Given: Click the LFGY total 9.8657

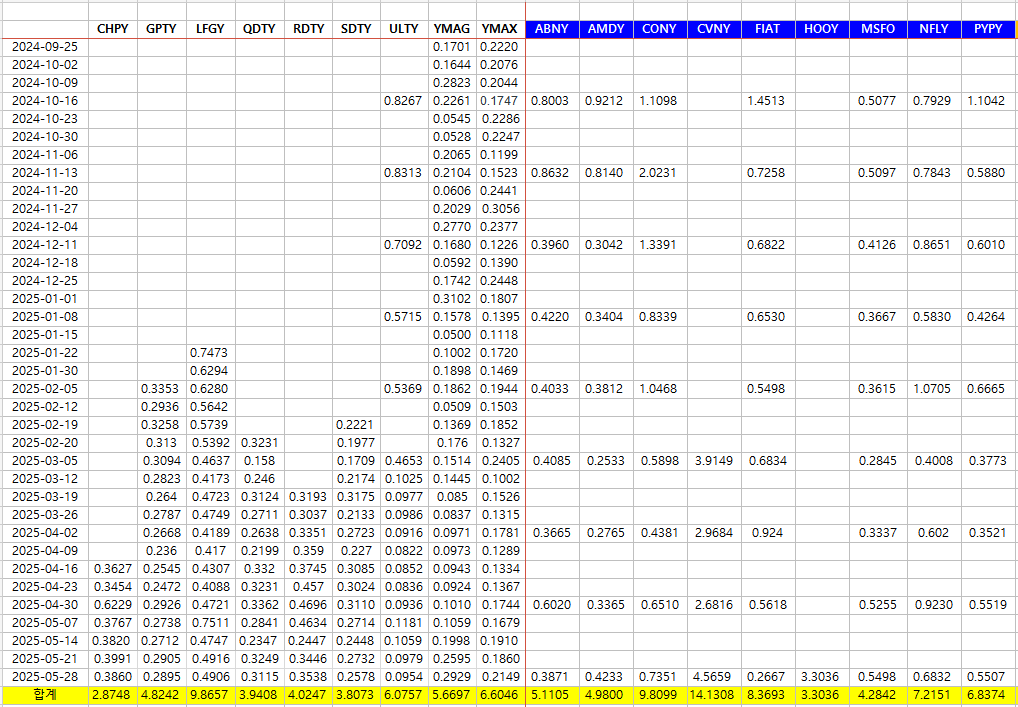Looking at the screenshot, I should 210,695.
